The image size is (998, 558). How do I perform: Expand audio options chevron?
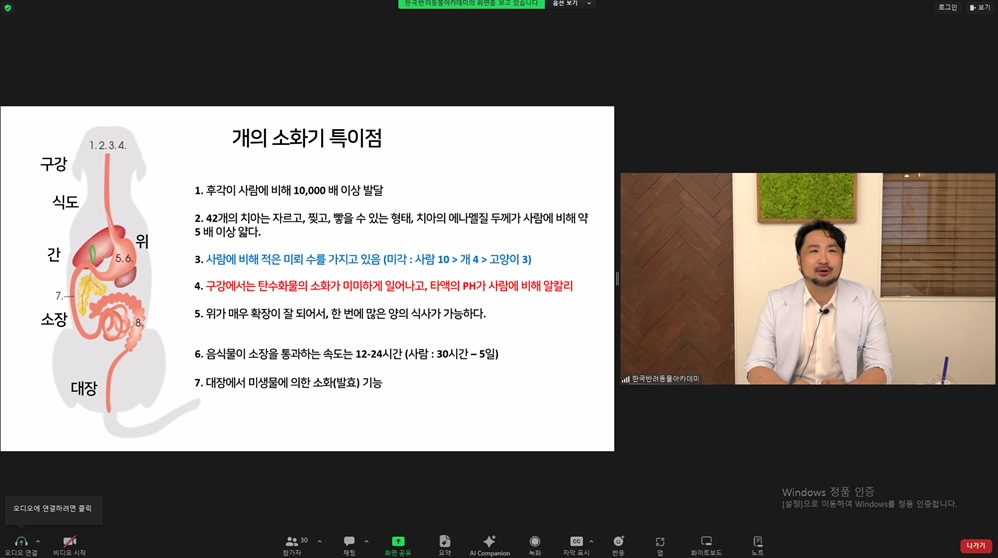(38, 541)
